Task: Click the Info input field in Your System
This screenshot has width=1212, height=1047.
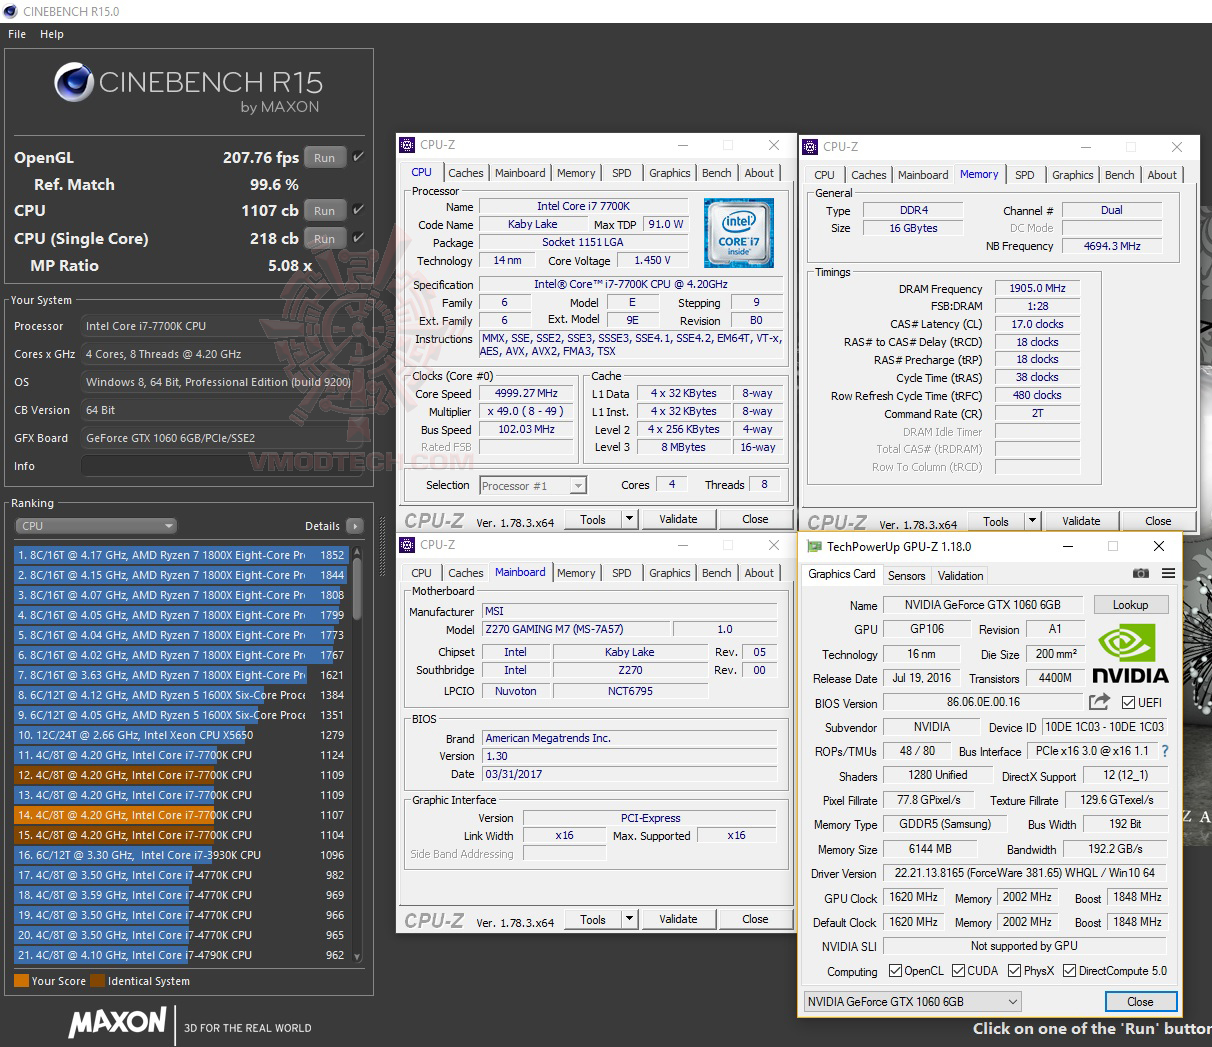Action: pyautogui.click(x=222, y=466)
